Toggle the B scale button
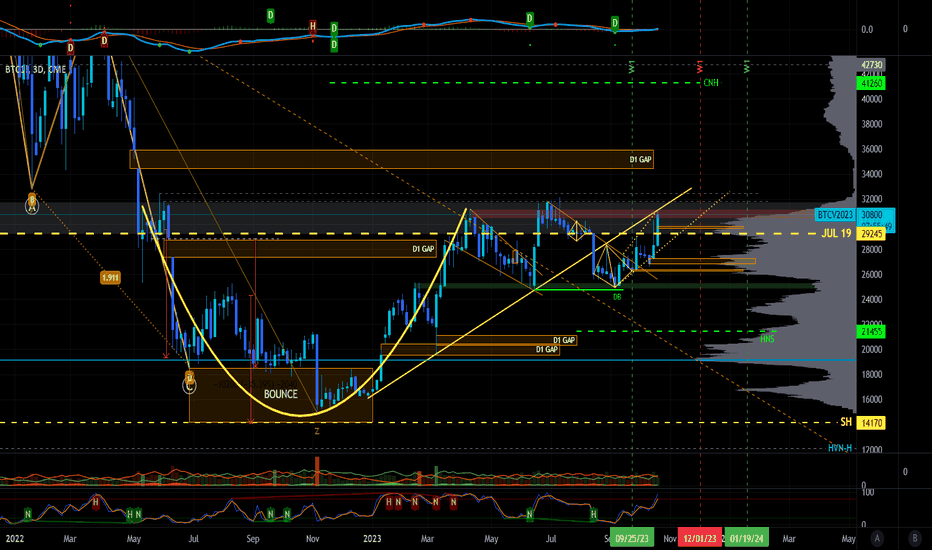The height and width of the screenshot is (550, 932). 915,539
